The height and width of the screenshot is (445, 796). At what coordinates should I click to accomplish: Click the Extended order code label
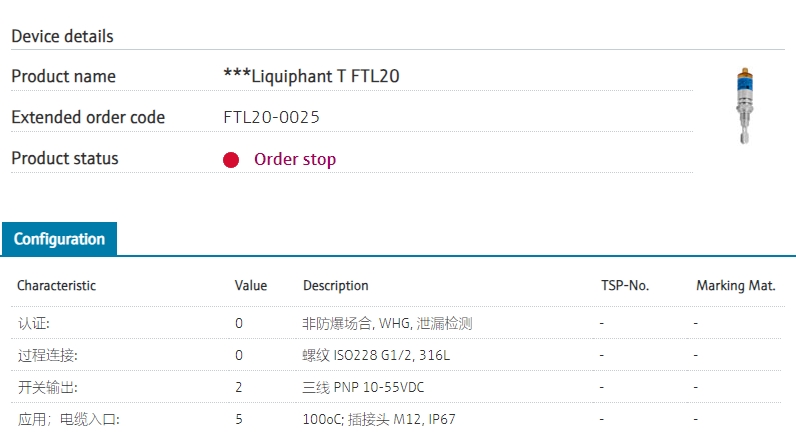pos(88,118)
